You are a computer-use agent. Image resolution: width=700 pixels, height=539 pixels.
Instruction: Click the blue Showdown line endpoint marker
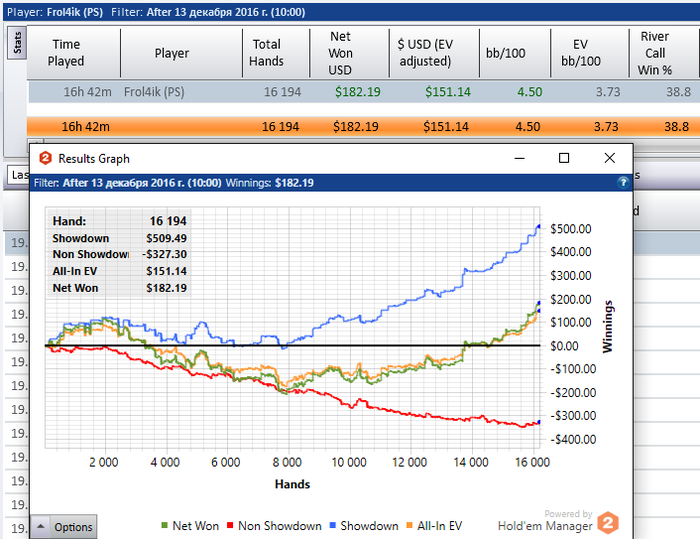click(x=539, y=227)
